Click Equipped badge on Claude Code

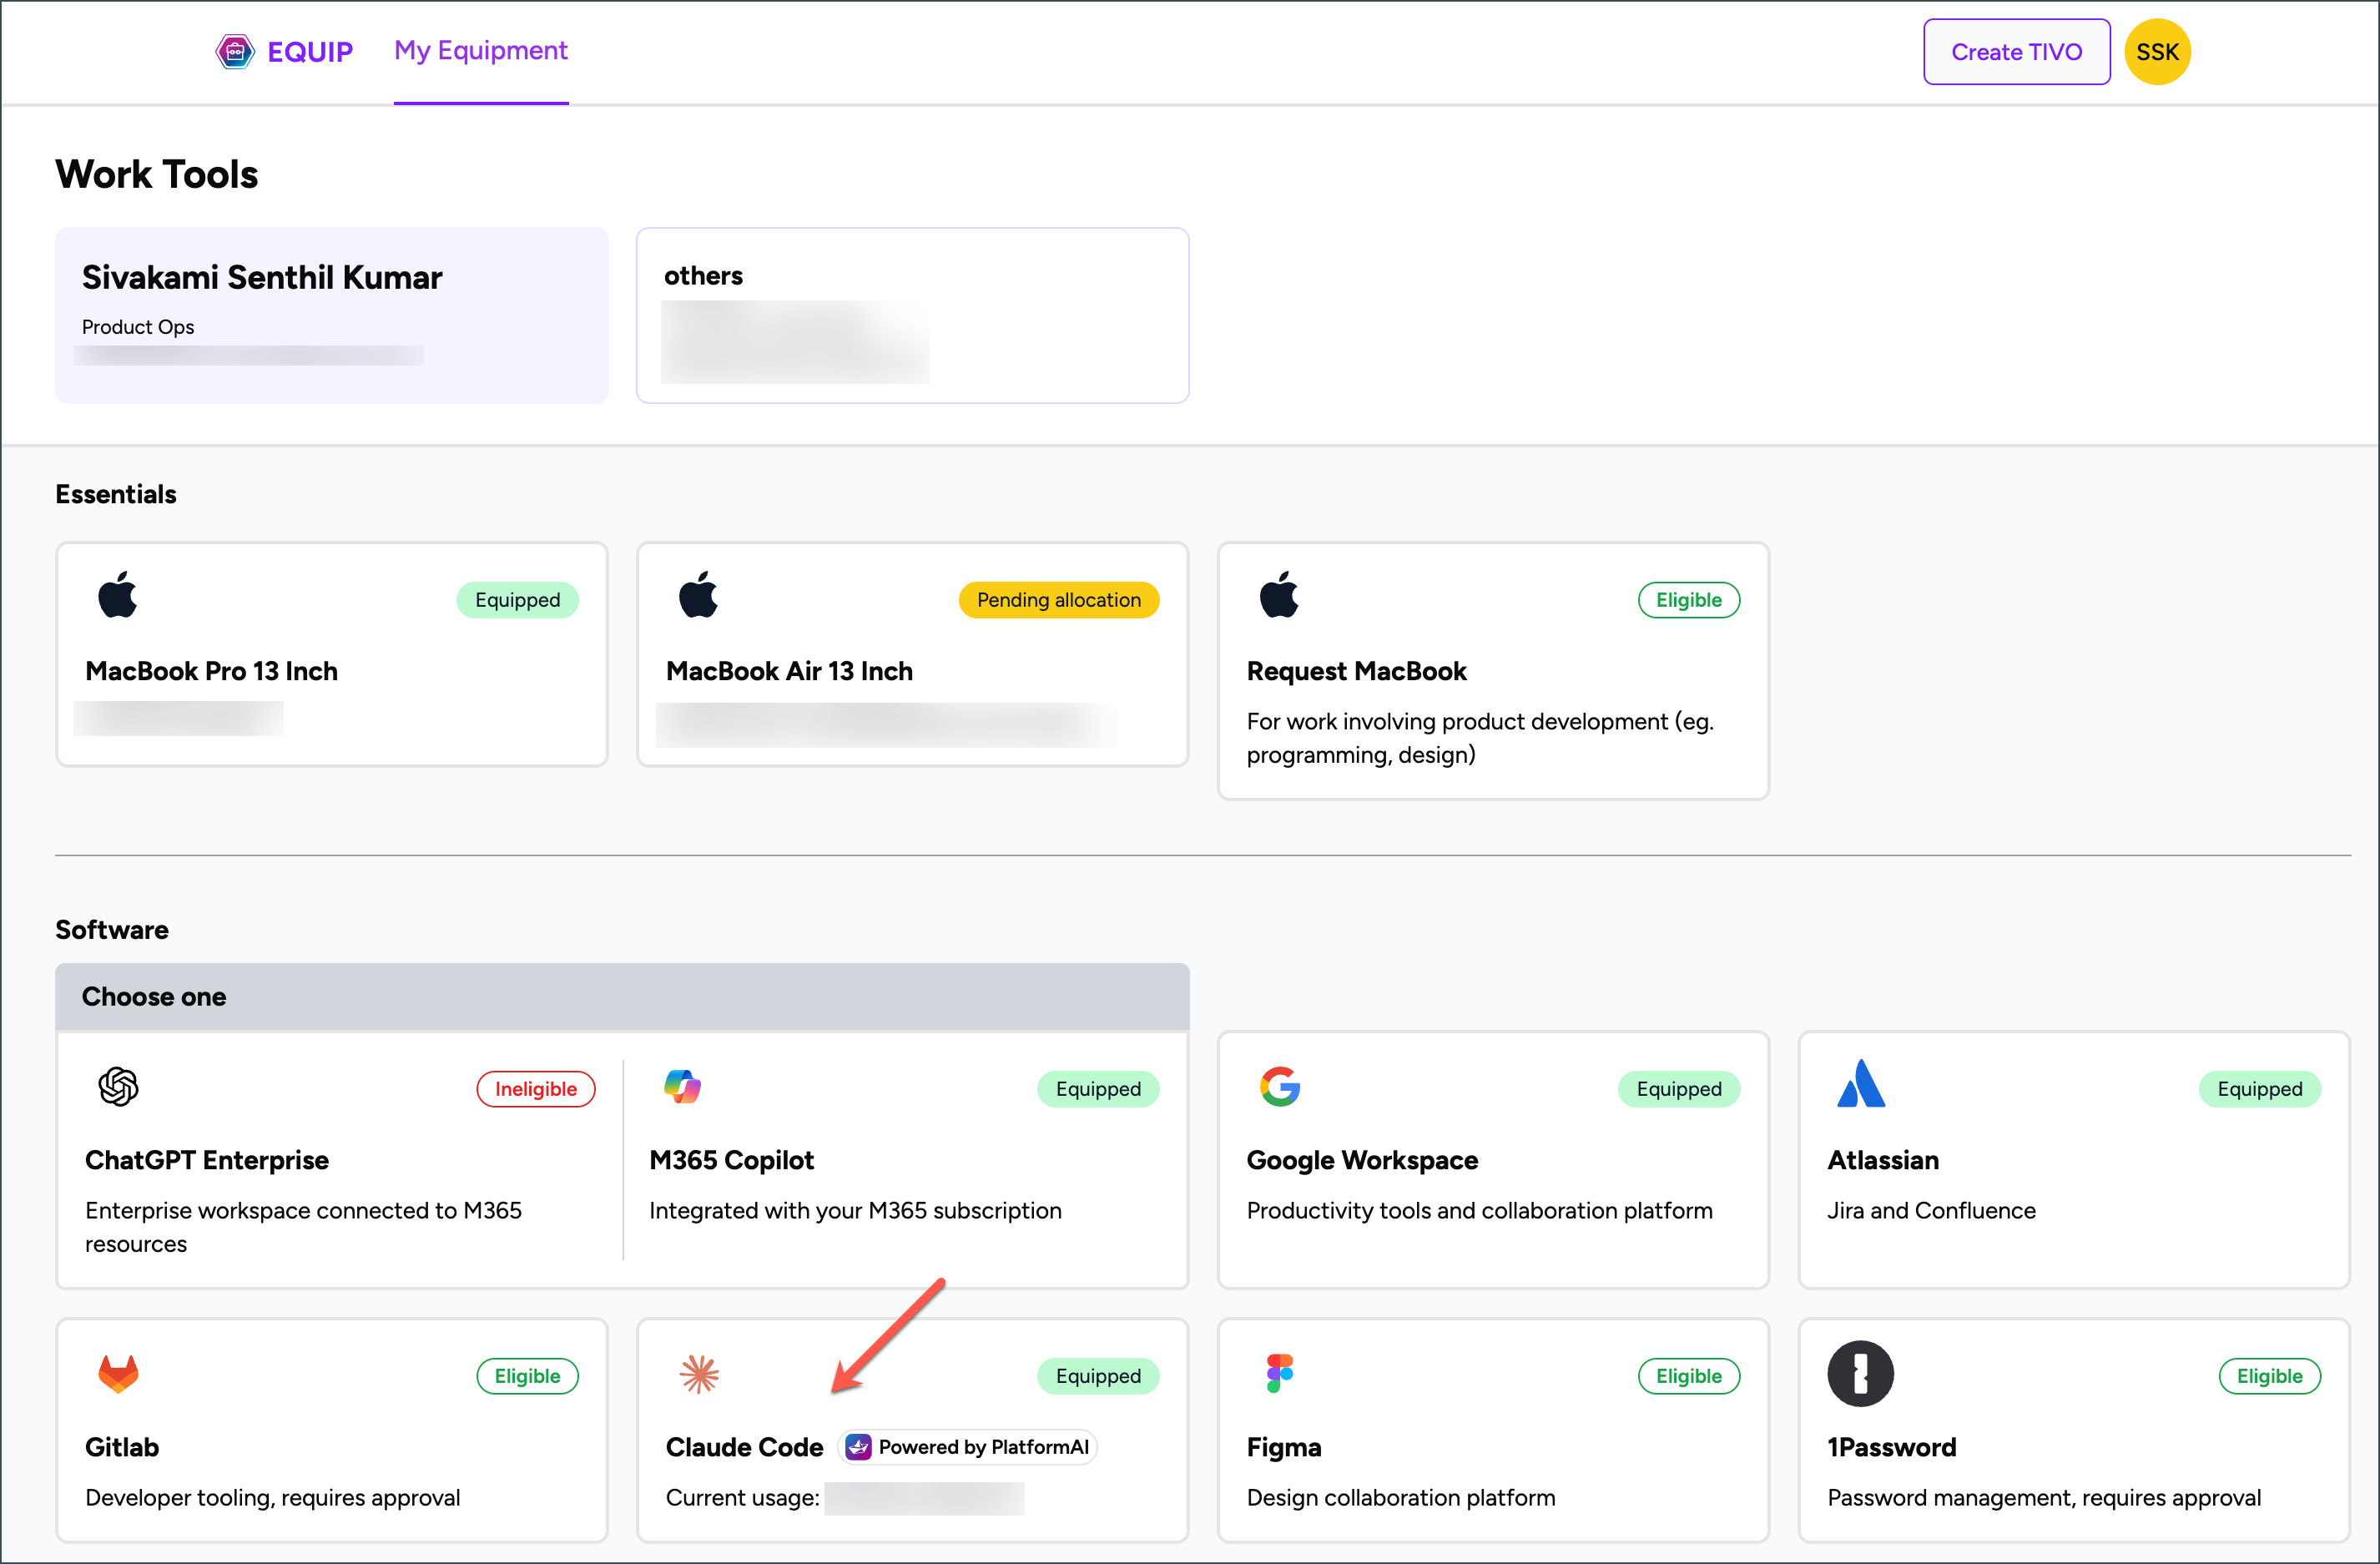click(1098, 1376)
